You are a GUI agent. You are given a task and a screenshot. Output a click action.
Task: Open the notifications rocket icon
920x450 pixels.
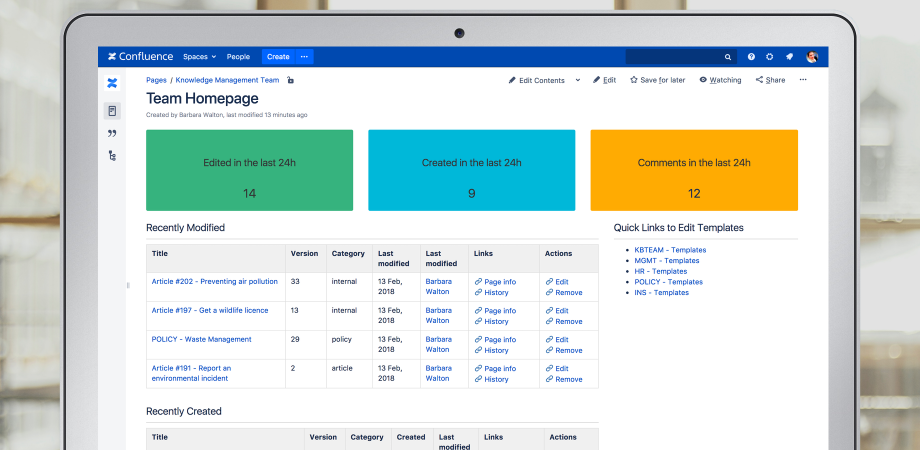pyautogui.click(x=789, y=57)
